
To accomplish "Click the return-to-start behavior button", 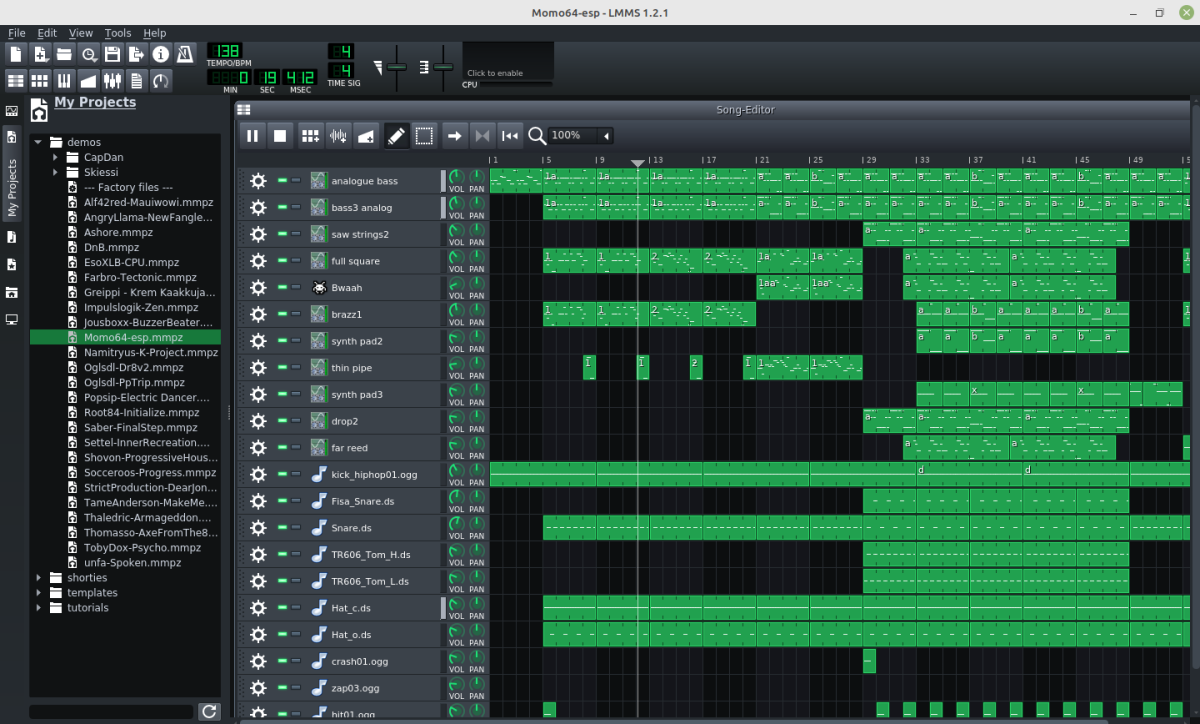I will click(x=510, y=135).
